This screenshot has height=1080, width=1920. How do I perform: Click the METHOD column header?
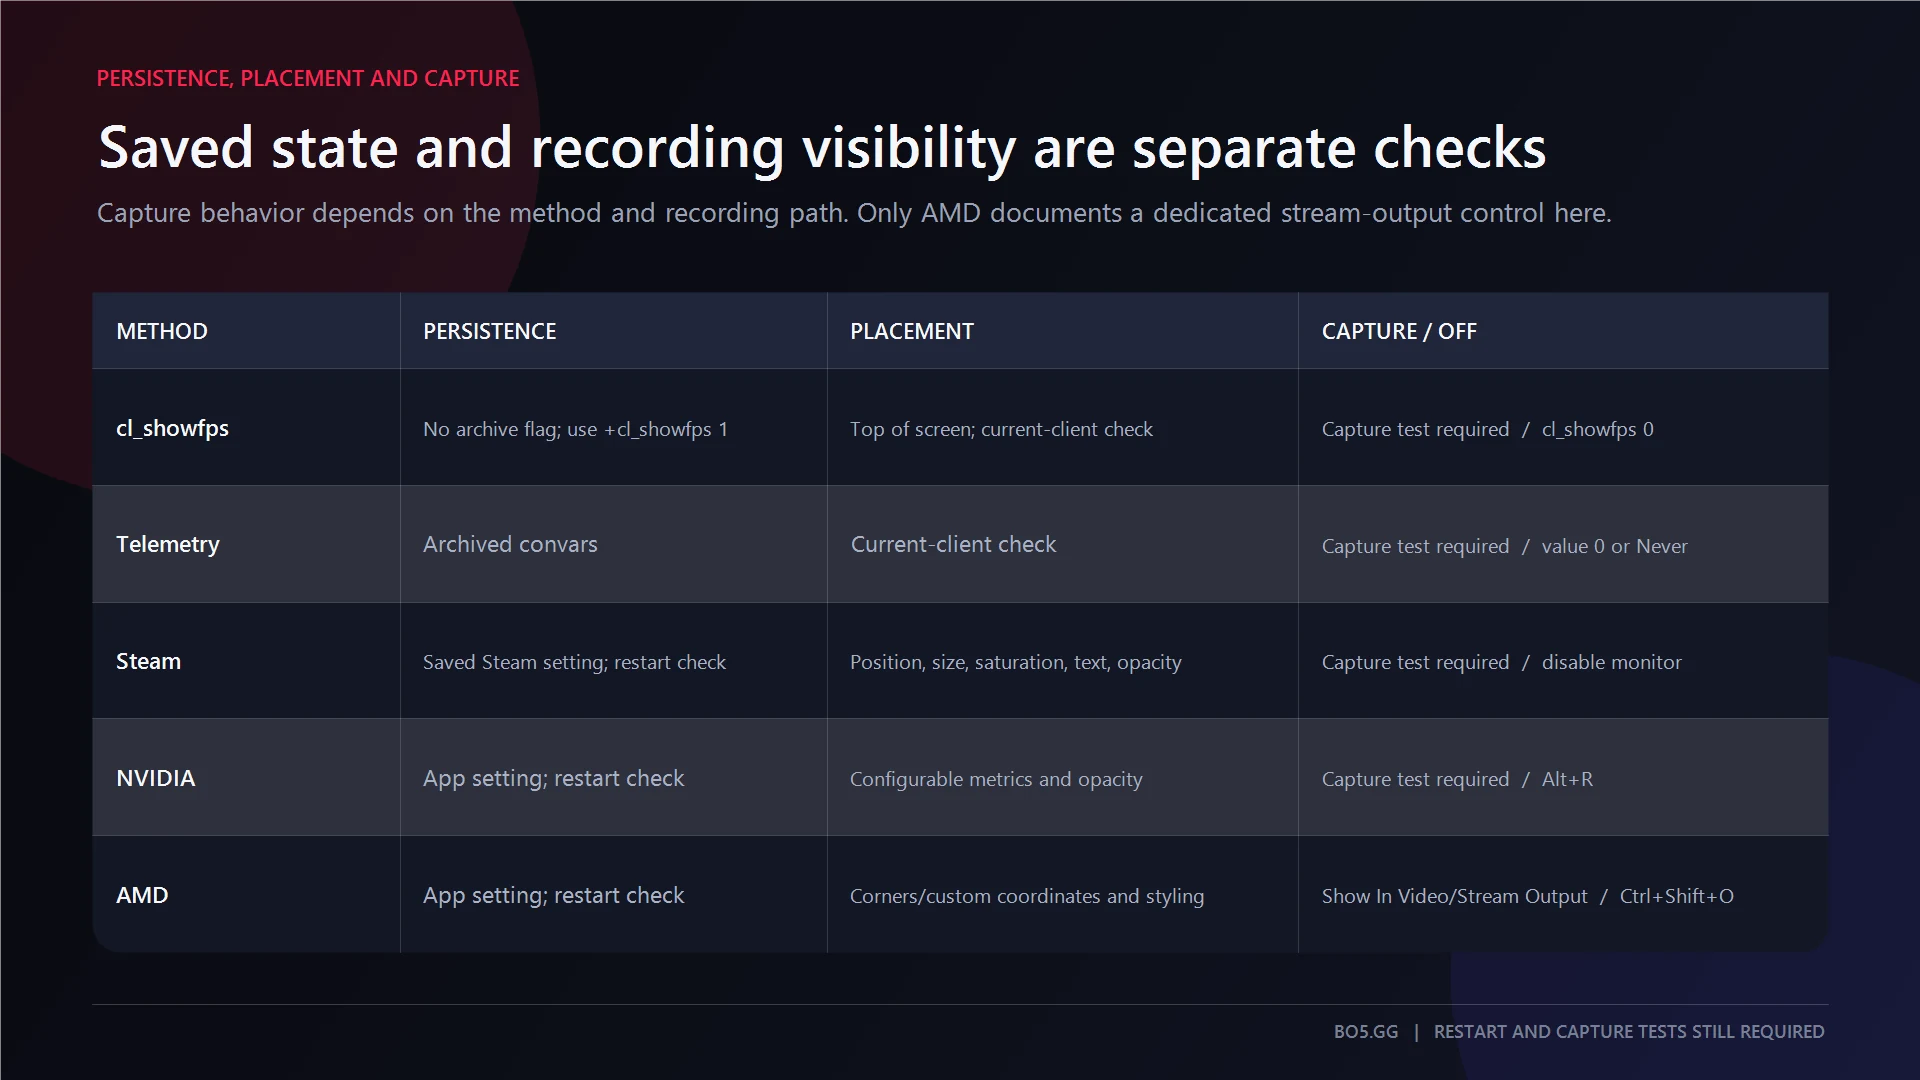(162, 331)
